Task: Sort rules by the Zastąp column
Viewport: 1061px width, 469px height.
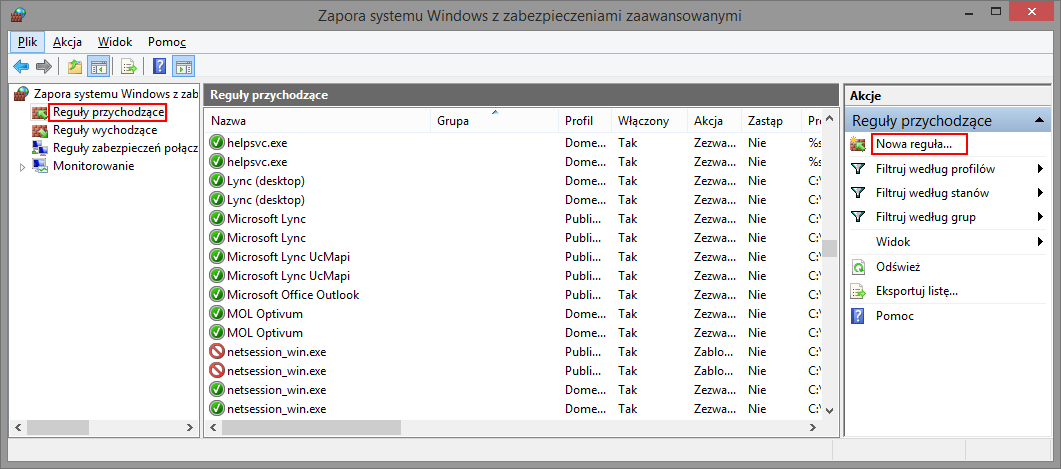Action: coord(771,121)
